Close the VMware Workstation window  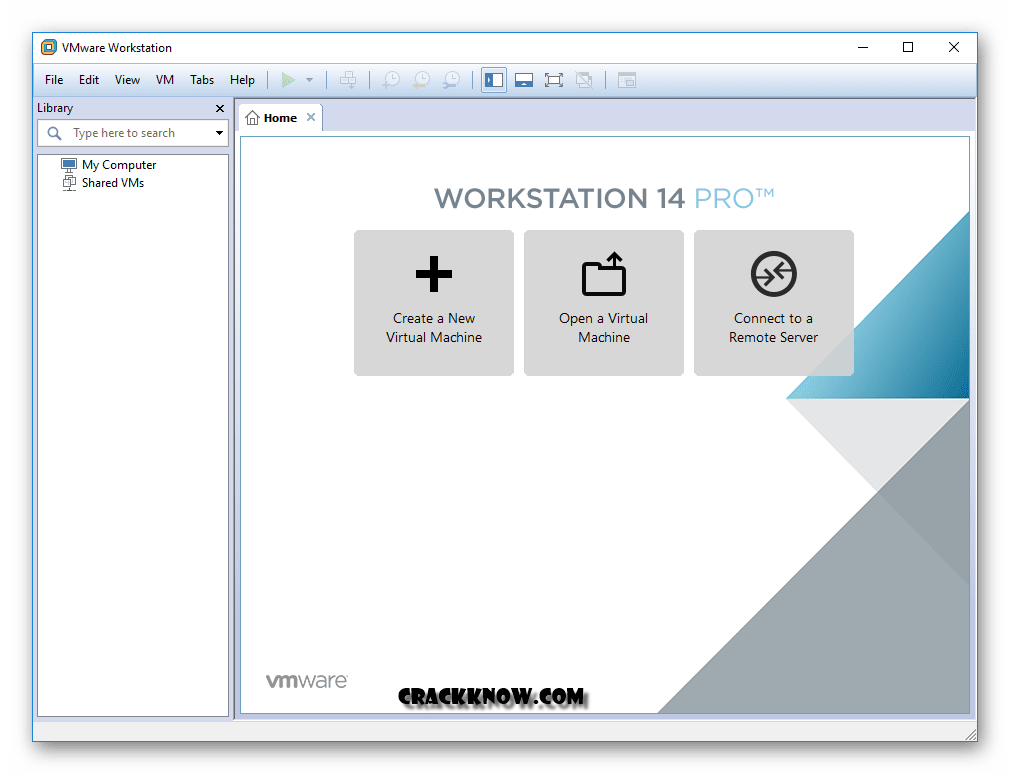(954, 47)
